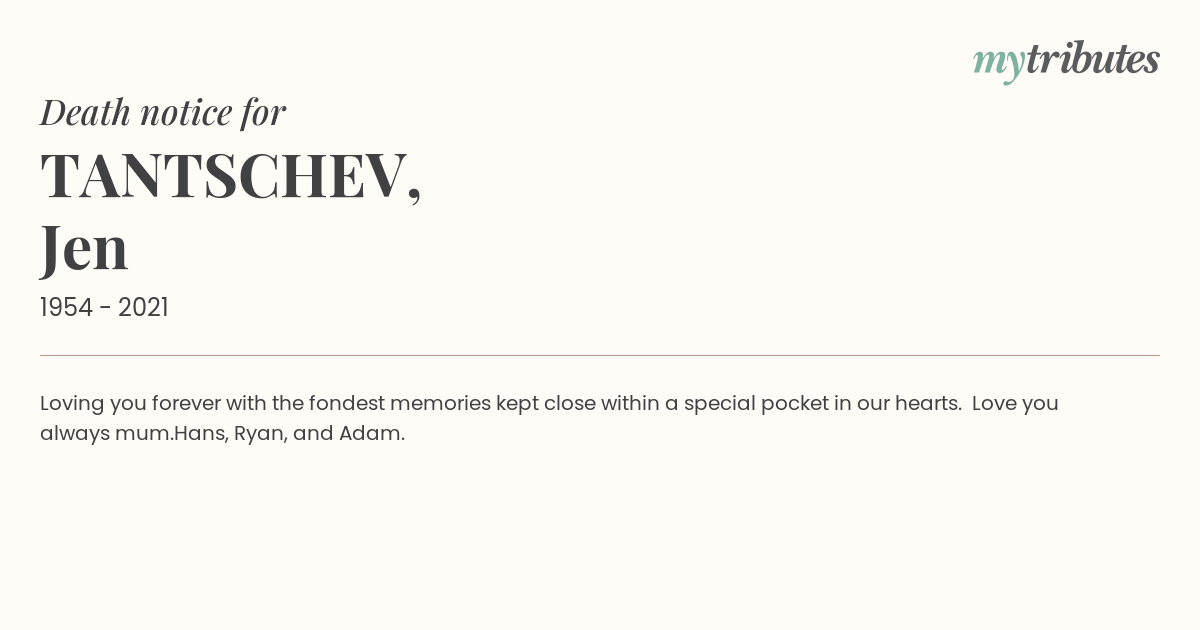Click the mytributes logo
This screenshot has width=1200, height=630.
1066,61
